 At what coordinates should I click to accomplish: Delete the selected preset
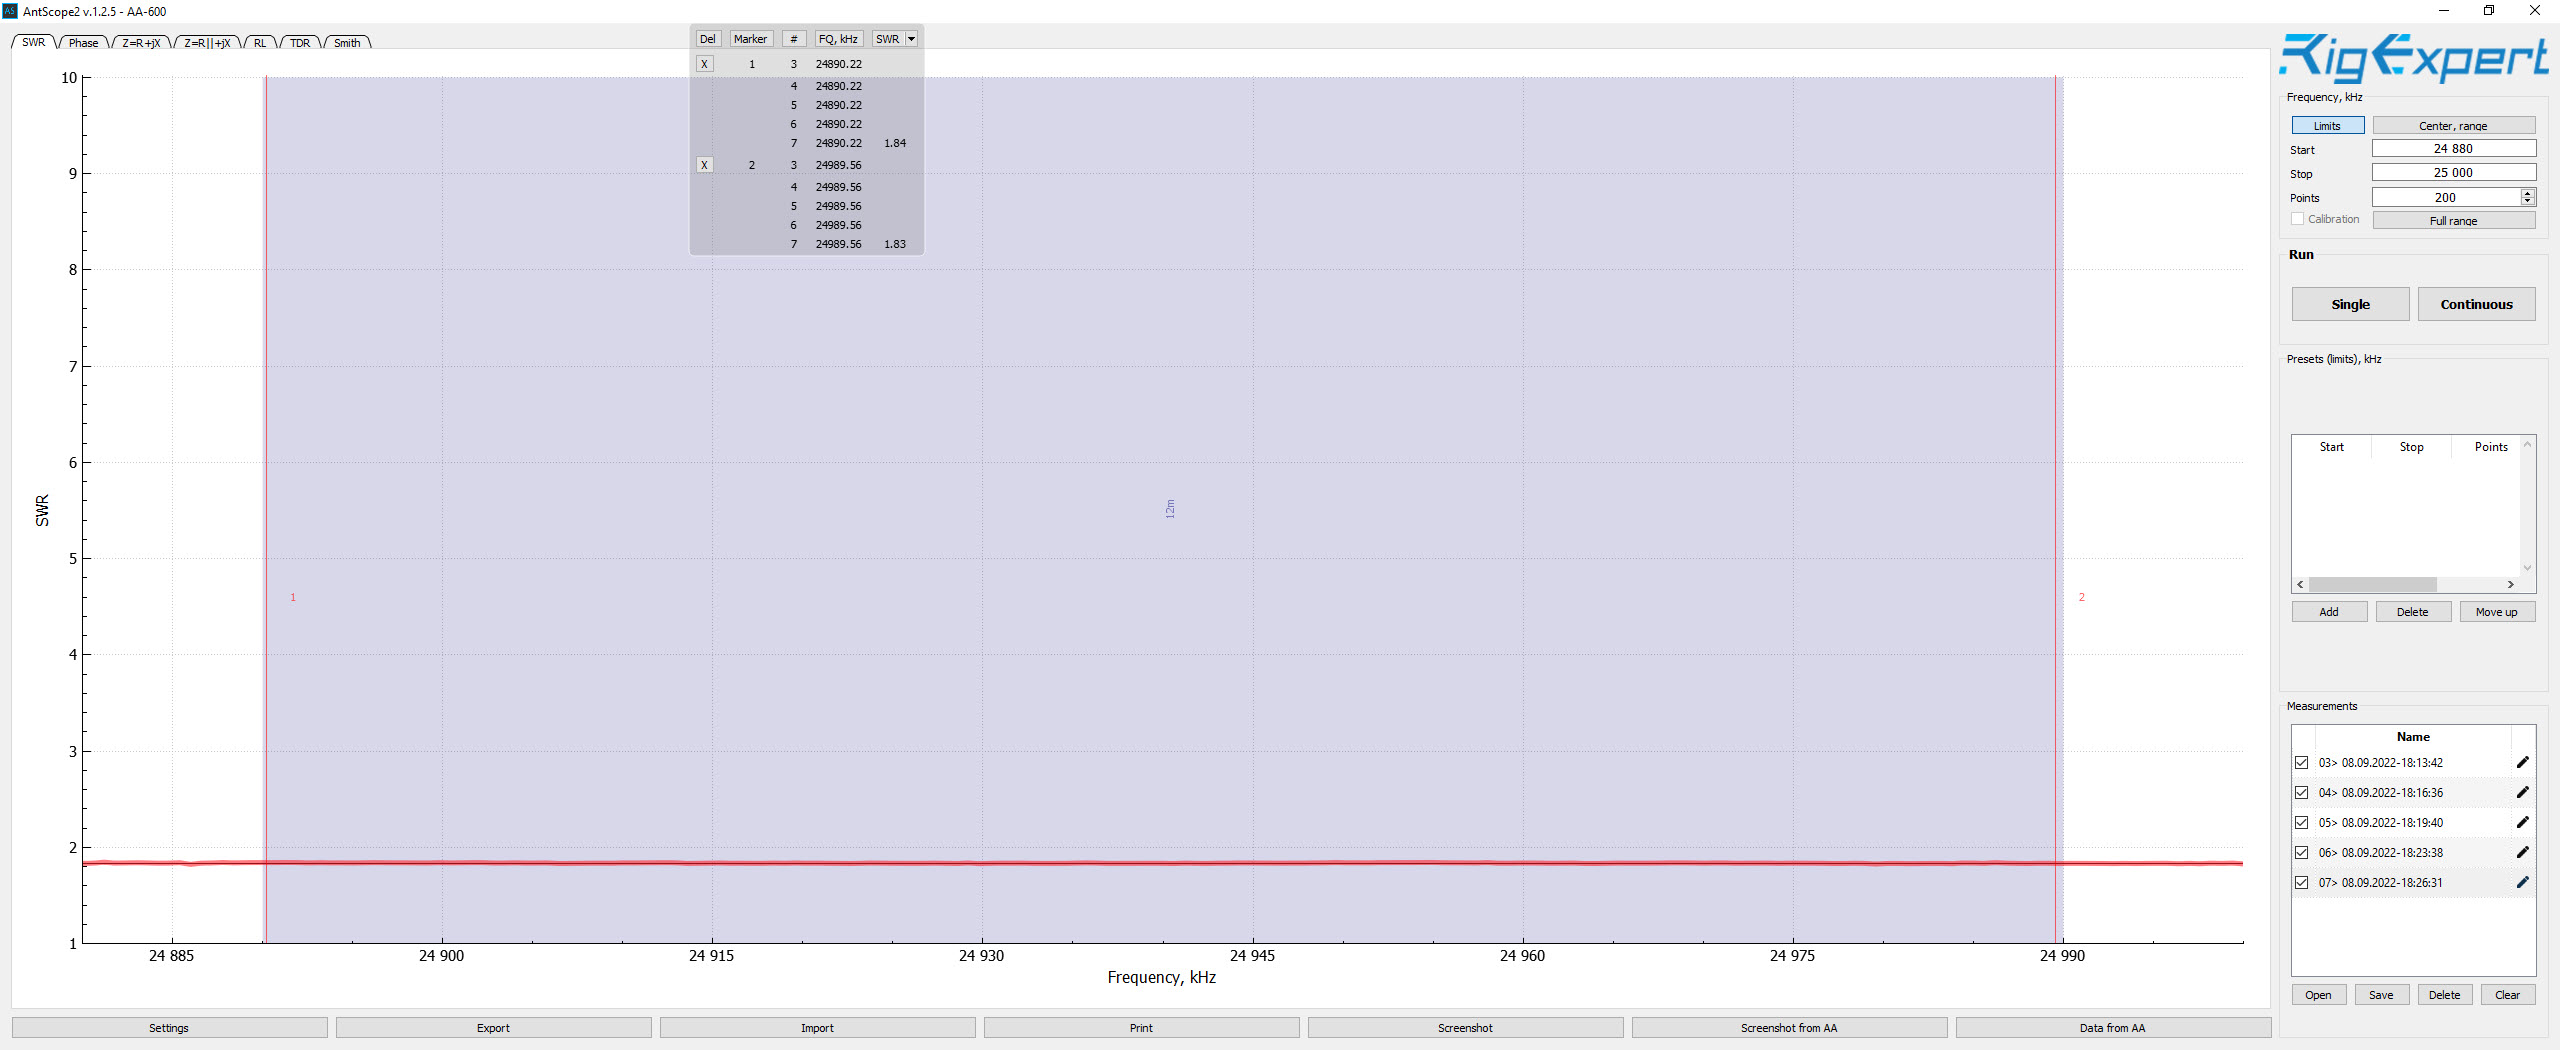[2412, 612]
